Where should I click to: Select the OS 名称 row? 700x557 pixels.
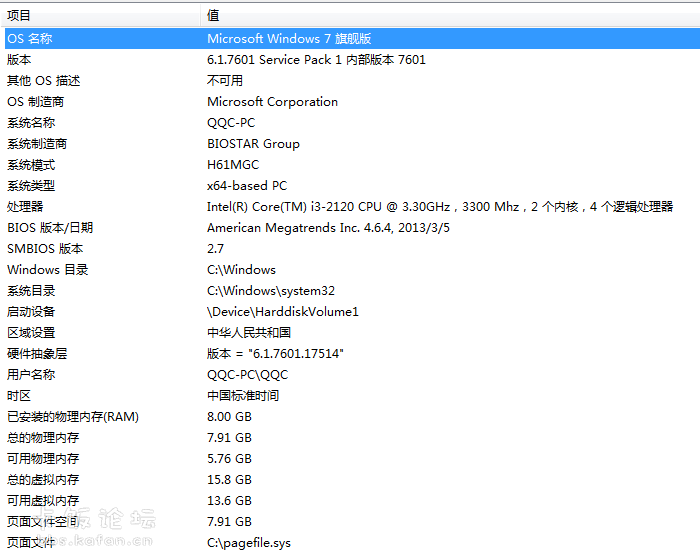point(352,38)
